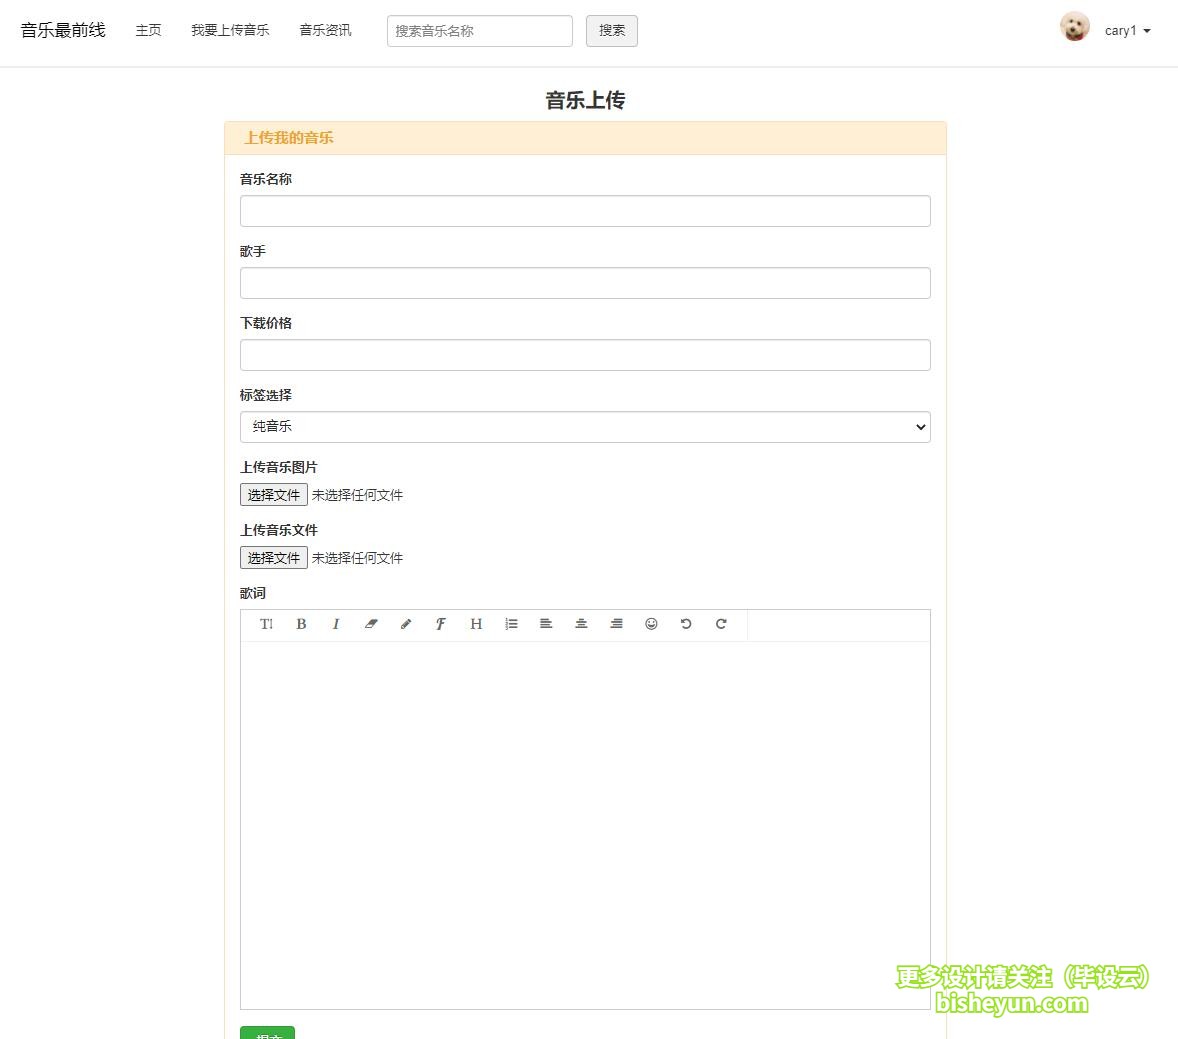Screen dimensions: 1178x1039
Task: Toggle bold formatting in lyrics editor
Action: pos(301,624)
